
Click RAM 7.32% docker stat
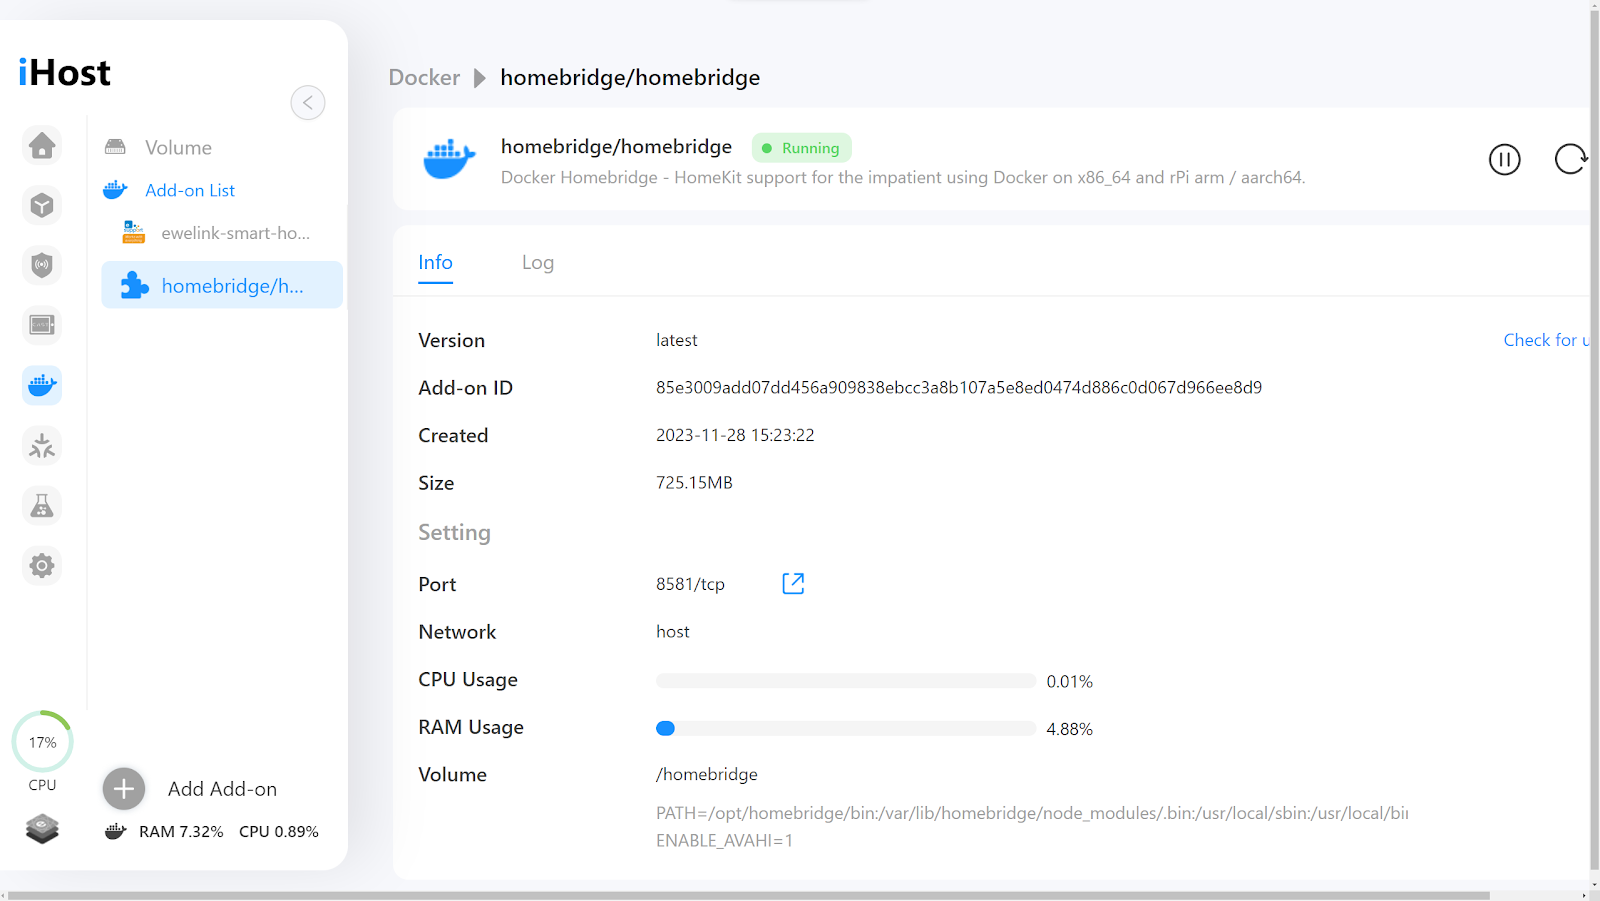click(181, 832)
